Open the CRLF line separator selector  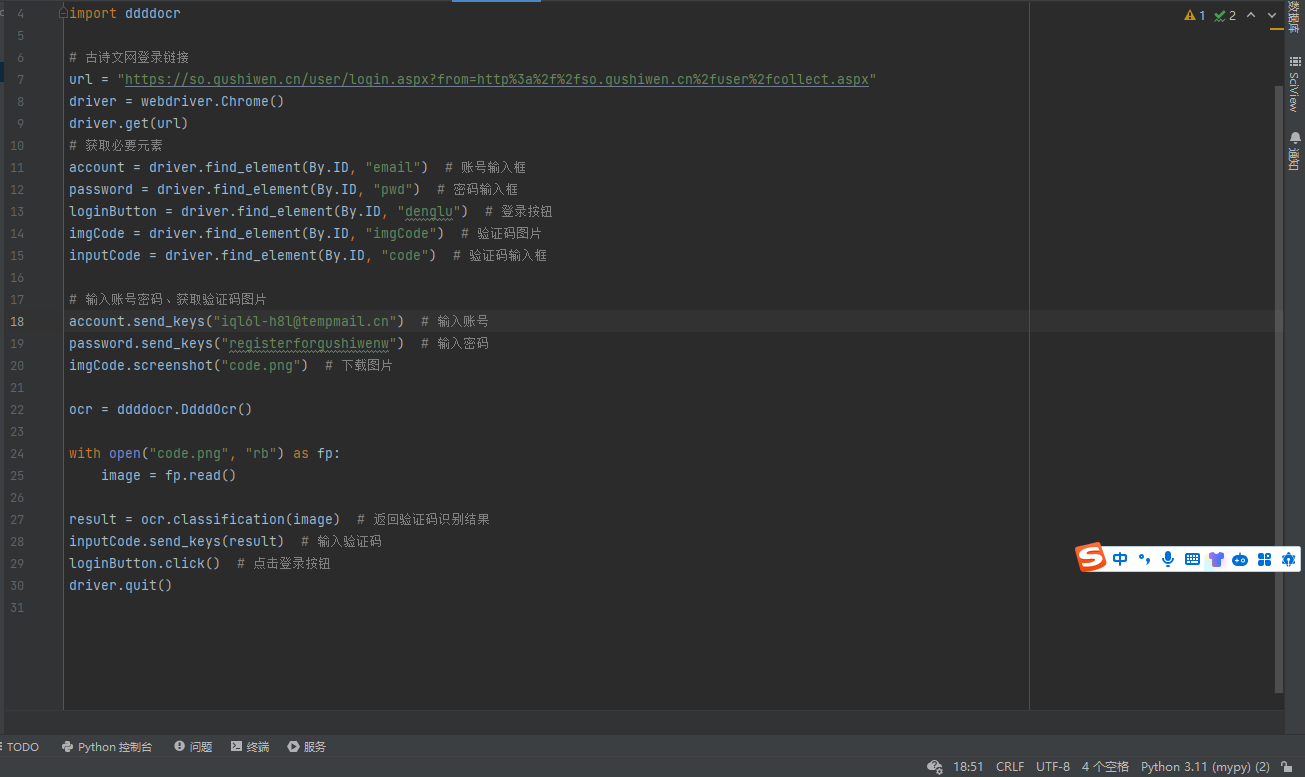1010,767
